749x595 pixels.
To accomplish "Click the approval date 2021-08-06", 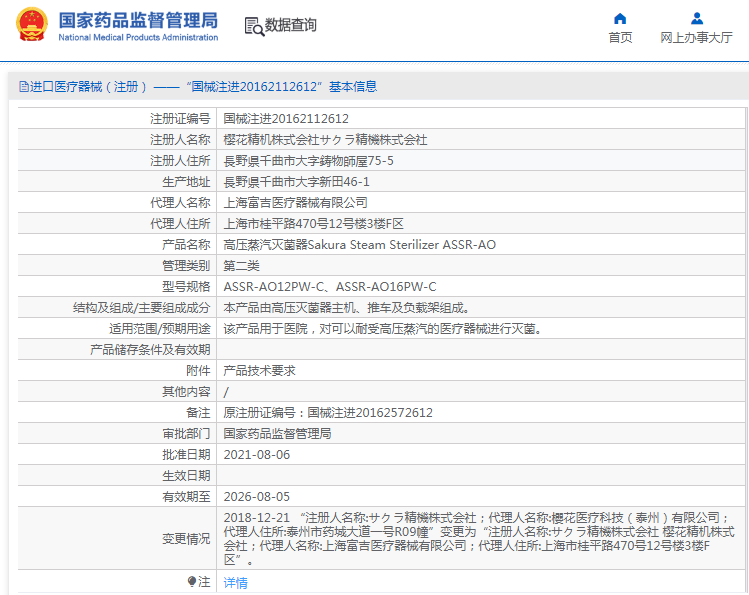I will (x=256, y=455).
